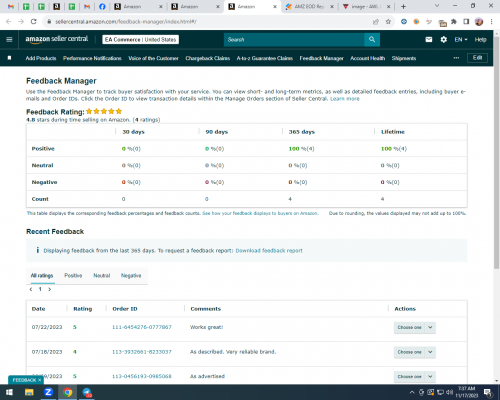Image resolution: width=500 pixels, height=400 pixels.
Task: Go to next feedback page arrow
Action: [50, 289]
